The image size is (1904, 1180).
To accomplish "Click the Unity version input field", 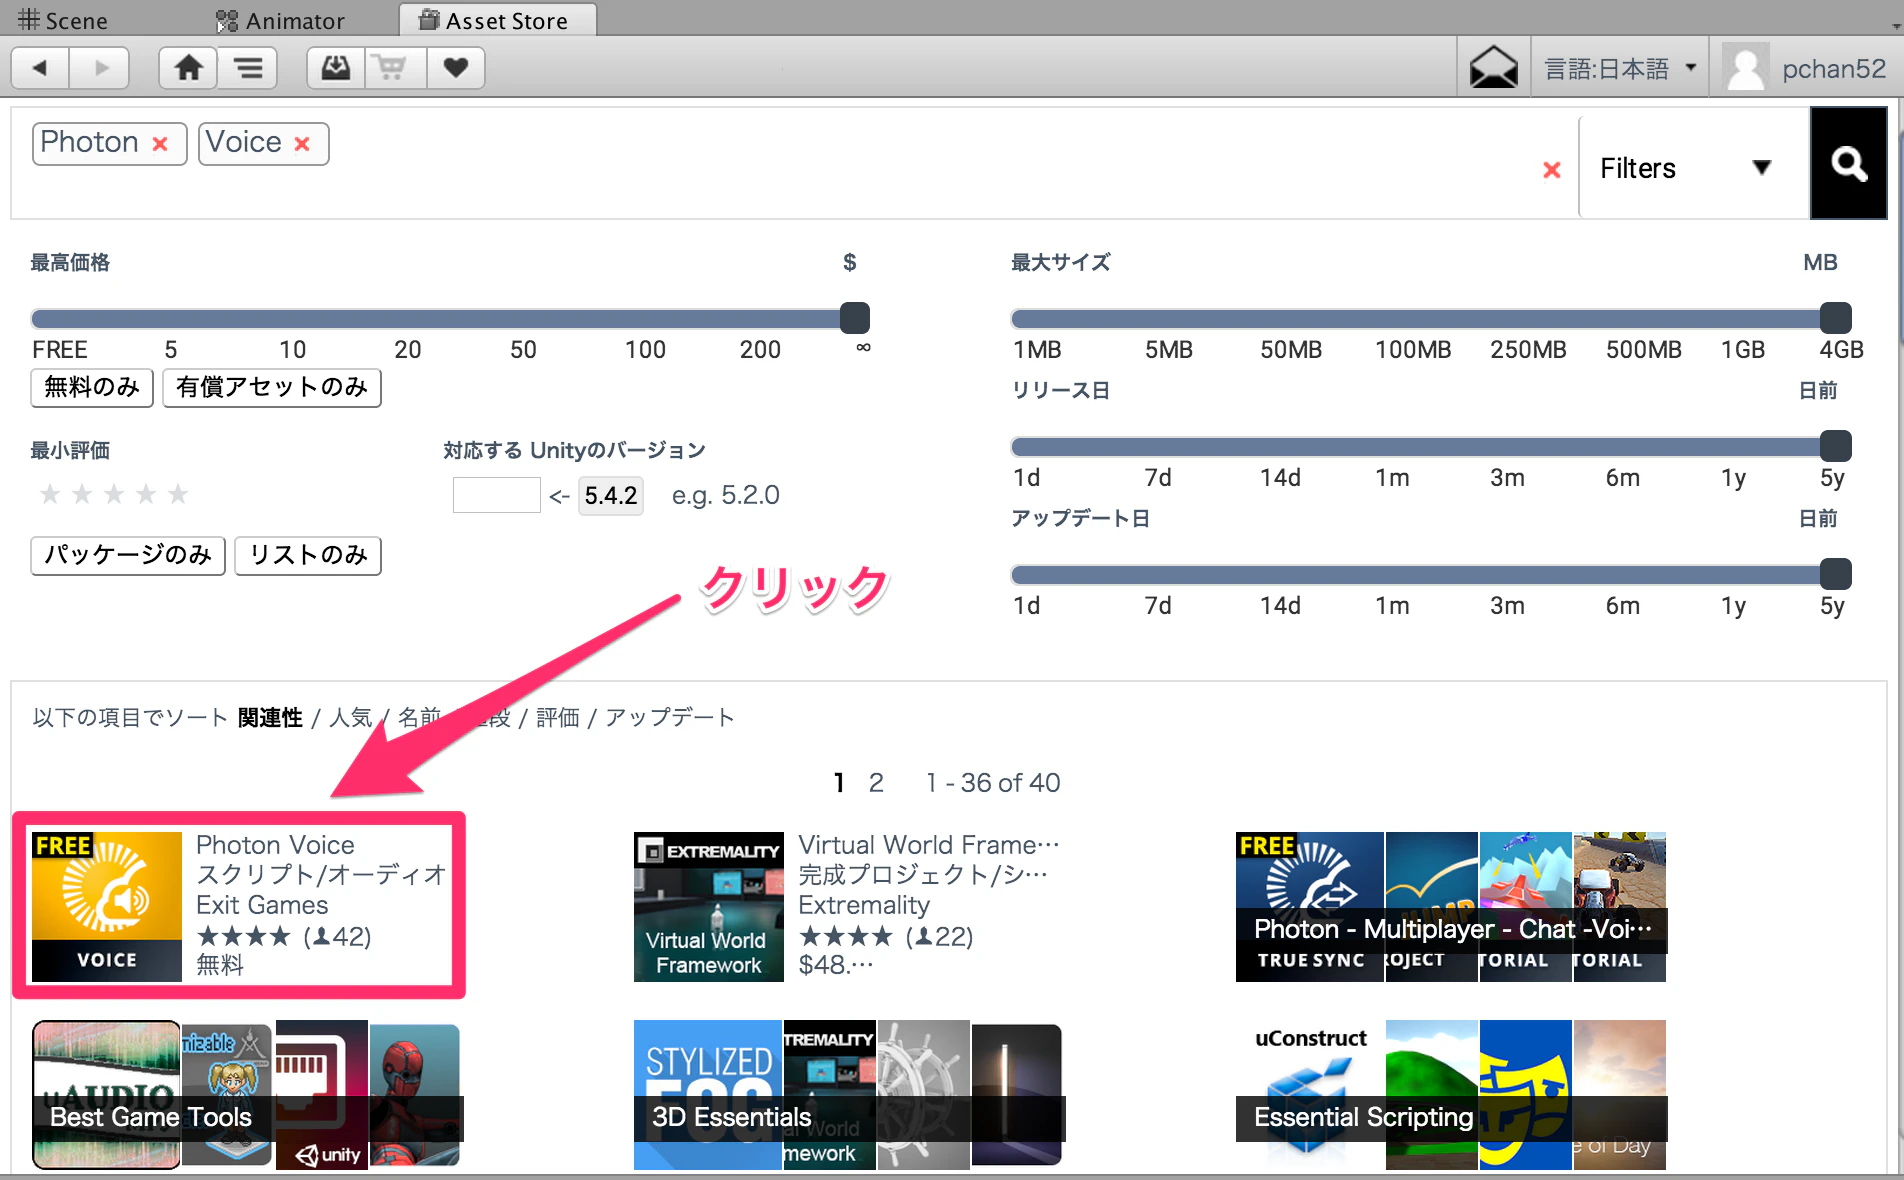I will [497, 495].
